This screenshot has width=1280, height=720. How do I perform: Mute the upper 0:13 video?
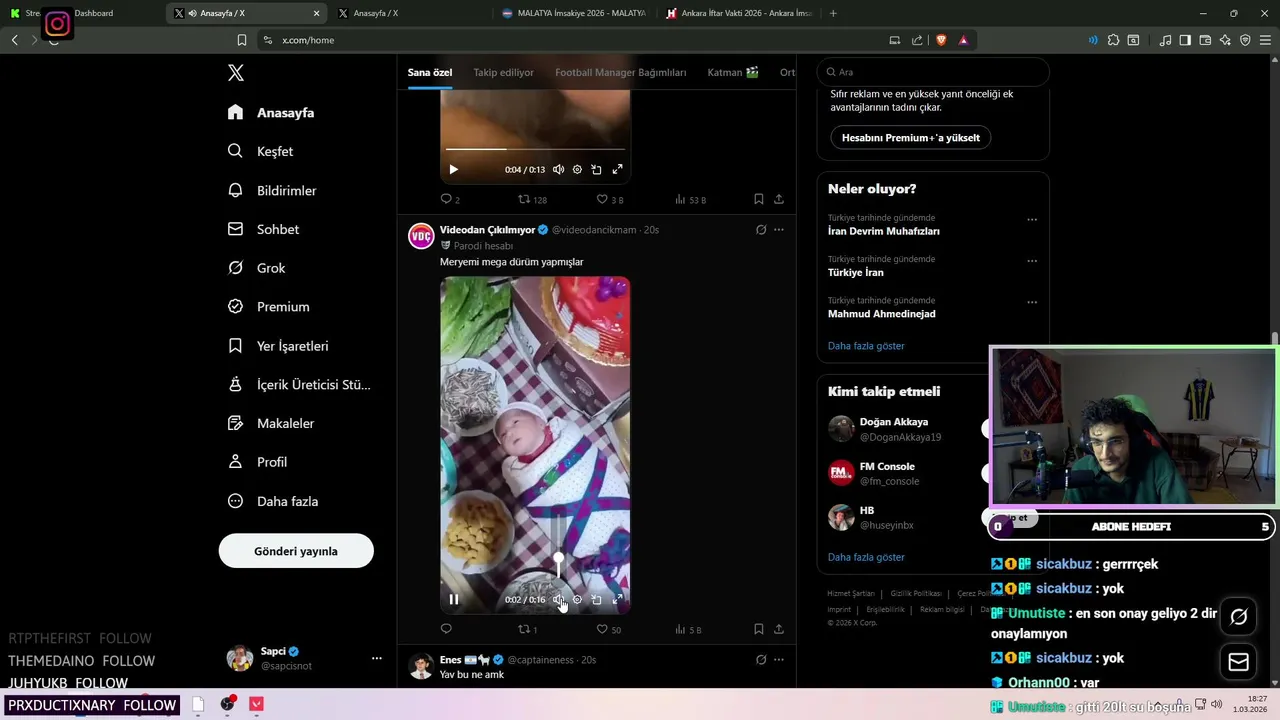point(558,170)
